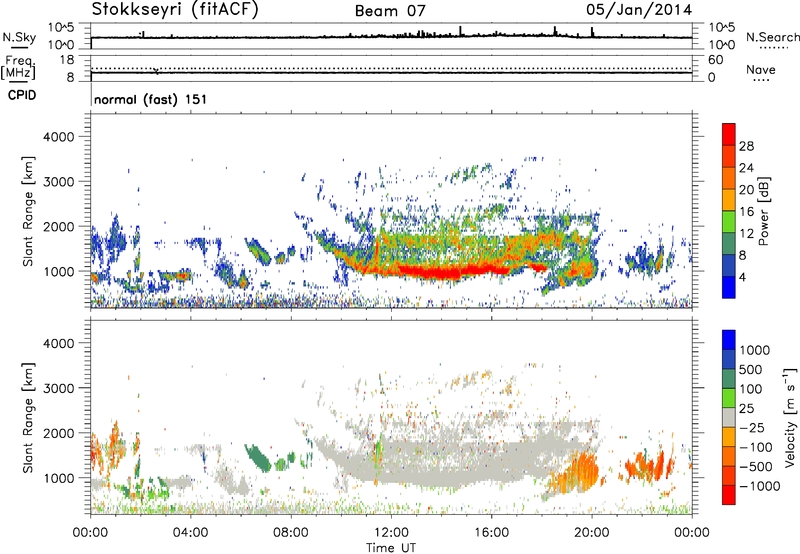Click the "Stokkseyri (fitACF)" plot title

tap(175, 10)
